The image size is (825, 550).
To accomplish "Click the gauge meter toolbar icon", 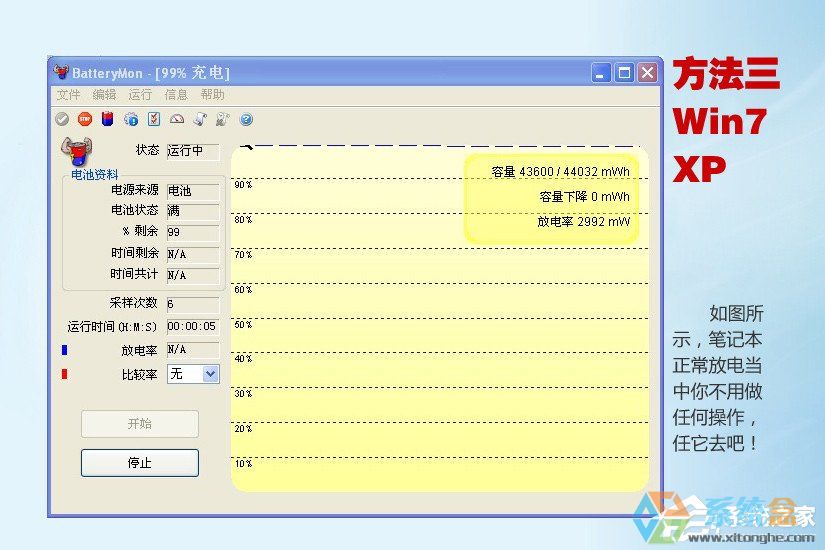I will [x=177, y=119].
